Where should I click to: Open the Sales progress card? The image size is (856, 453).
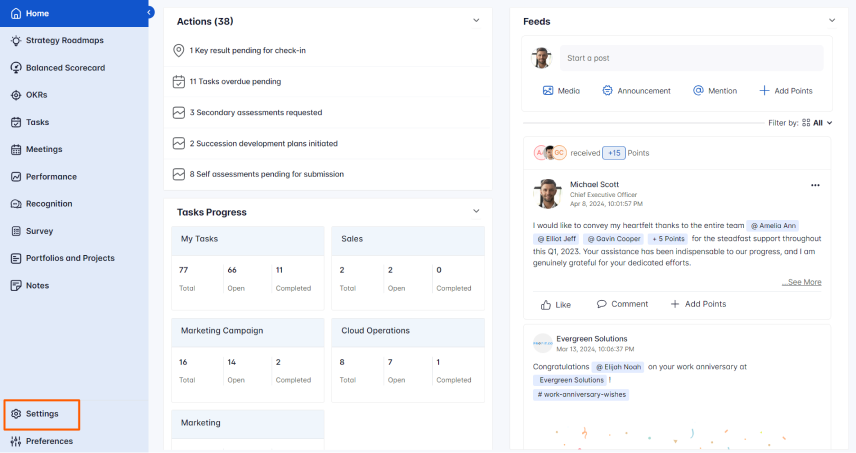408,268
